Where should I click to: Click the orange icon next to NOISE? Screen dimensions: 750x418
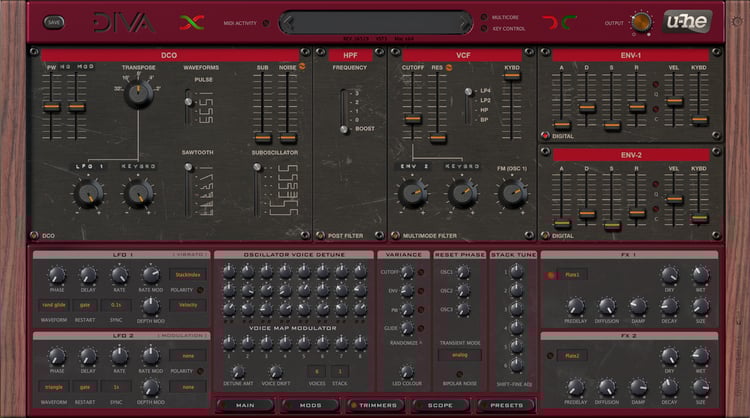tap(302, 67)
